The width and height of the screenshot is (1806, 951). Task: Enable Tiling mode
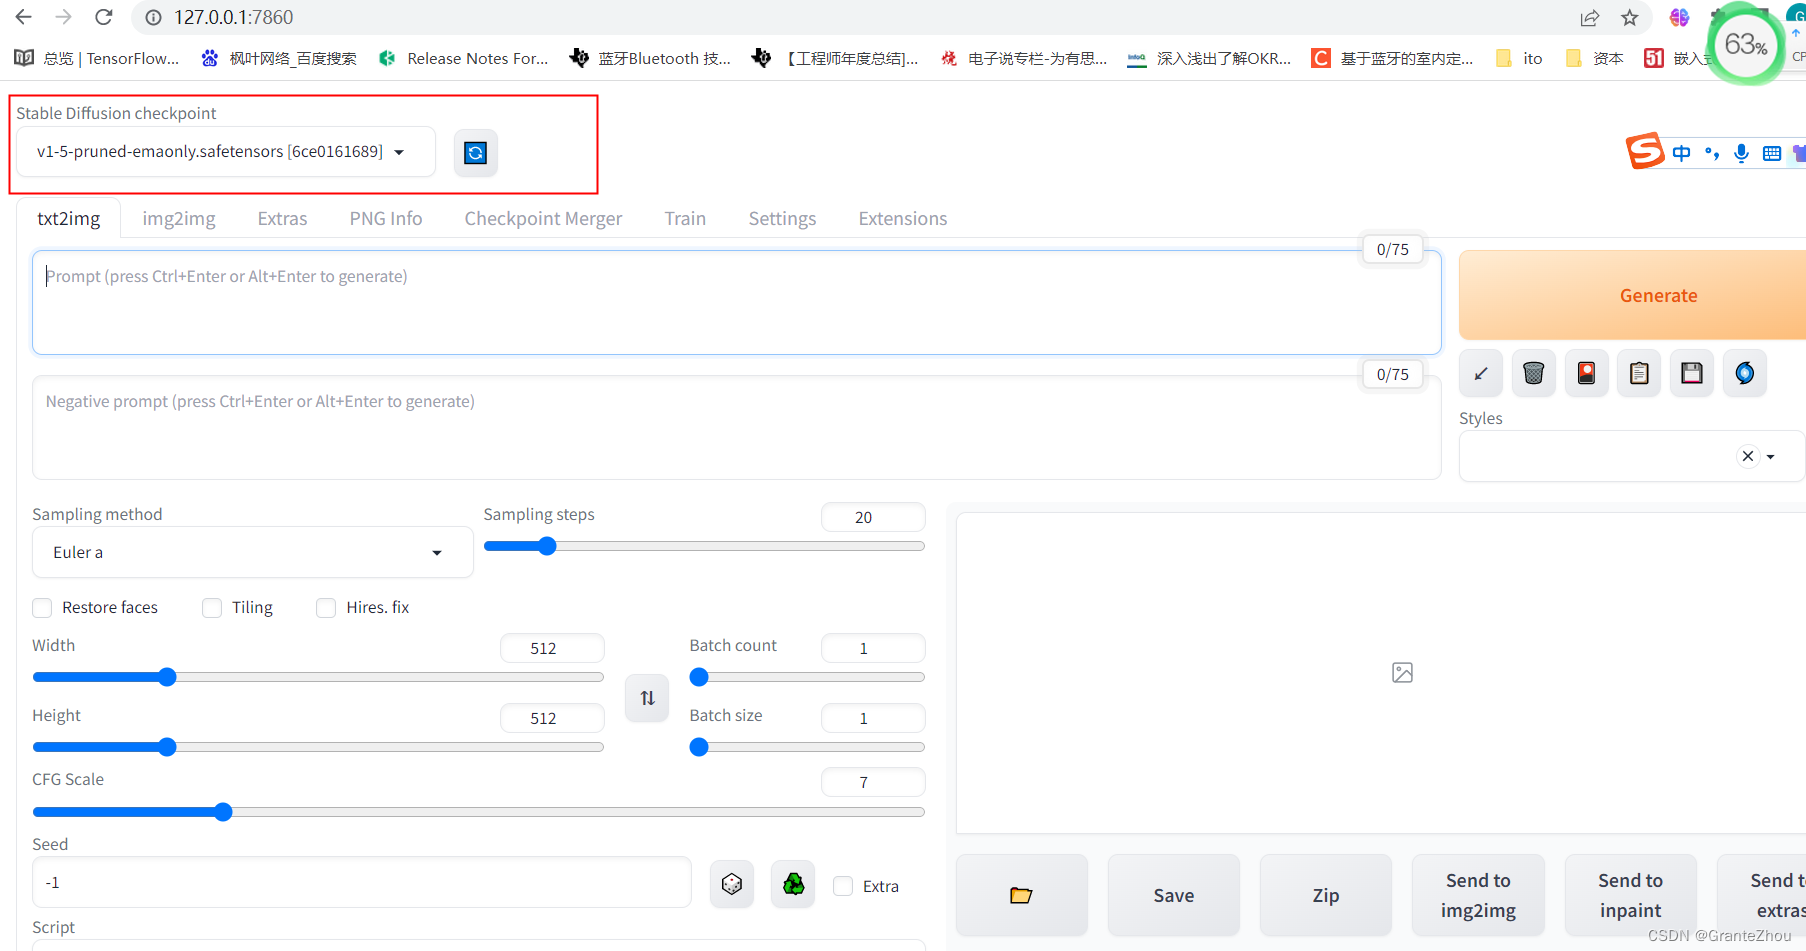[211, 607]
